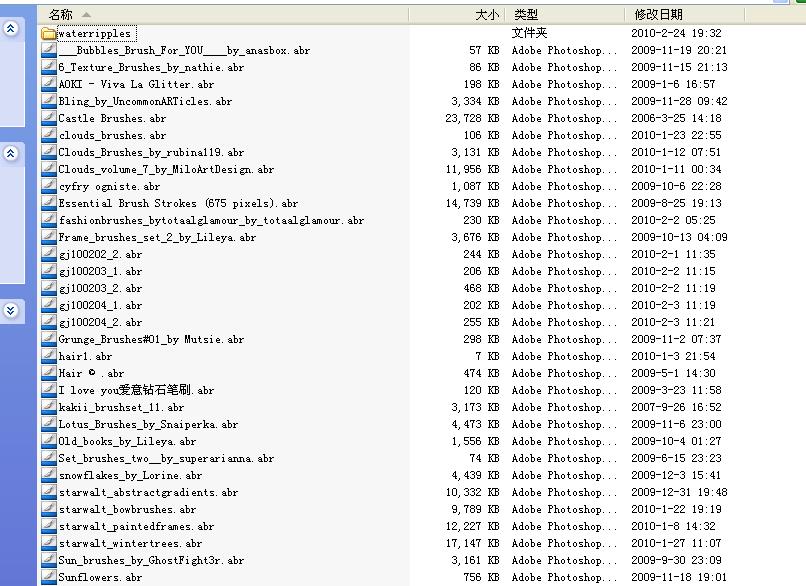The width and height of the screenshot is (806, 586).
Task: Click the kakii_brushset_11.abr file icon
Action: click(x=49, y=407)
